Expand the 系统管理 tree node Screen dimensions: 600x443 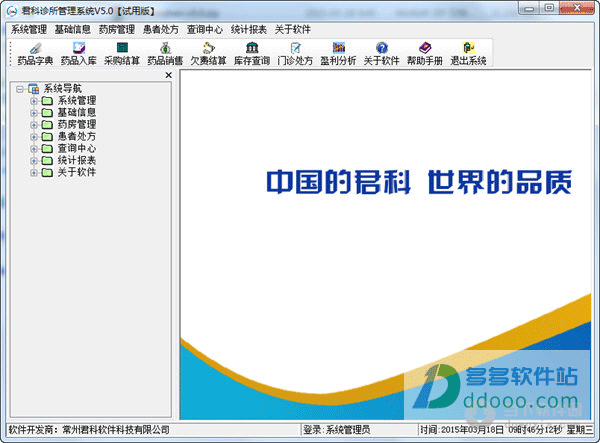click(34, 101)
